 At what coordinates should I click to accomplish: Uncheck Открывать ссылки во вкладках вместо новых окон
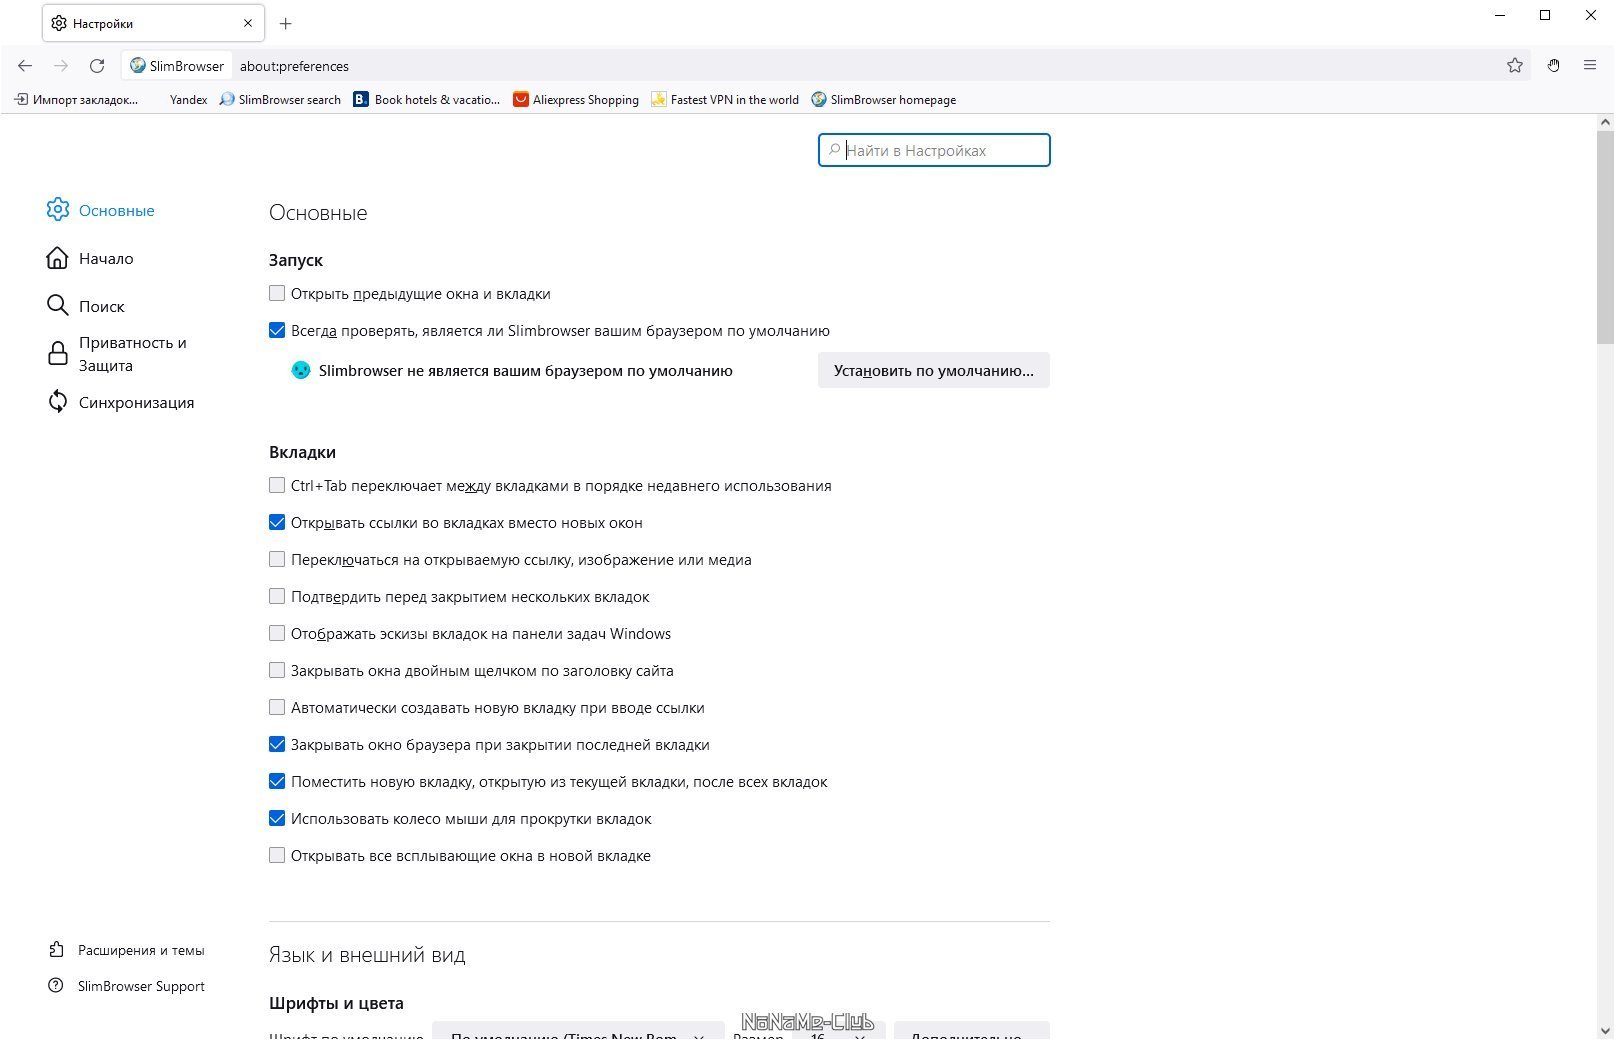pyautogui.click(x=277, y=523)
